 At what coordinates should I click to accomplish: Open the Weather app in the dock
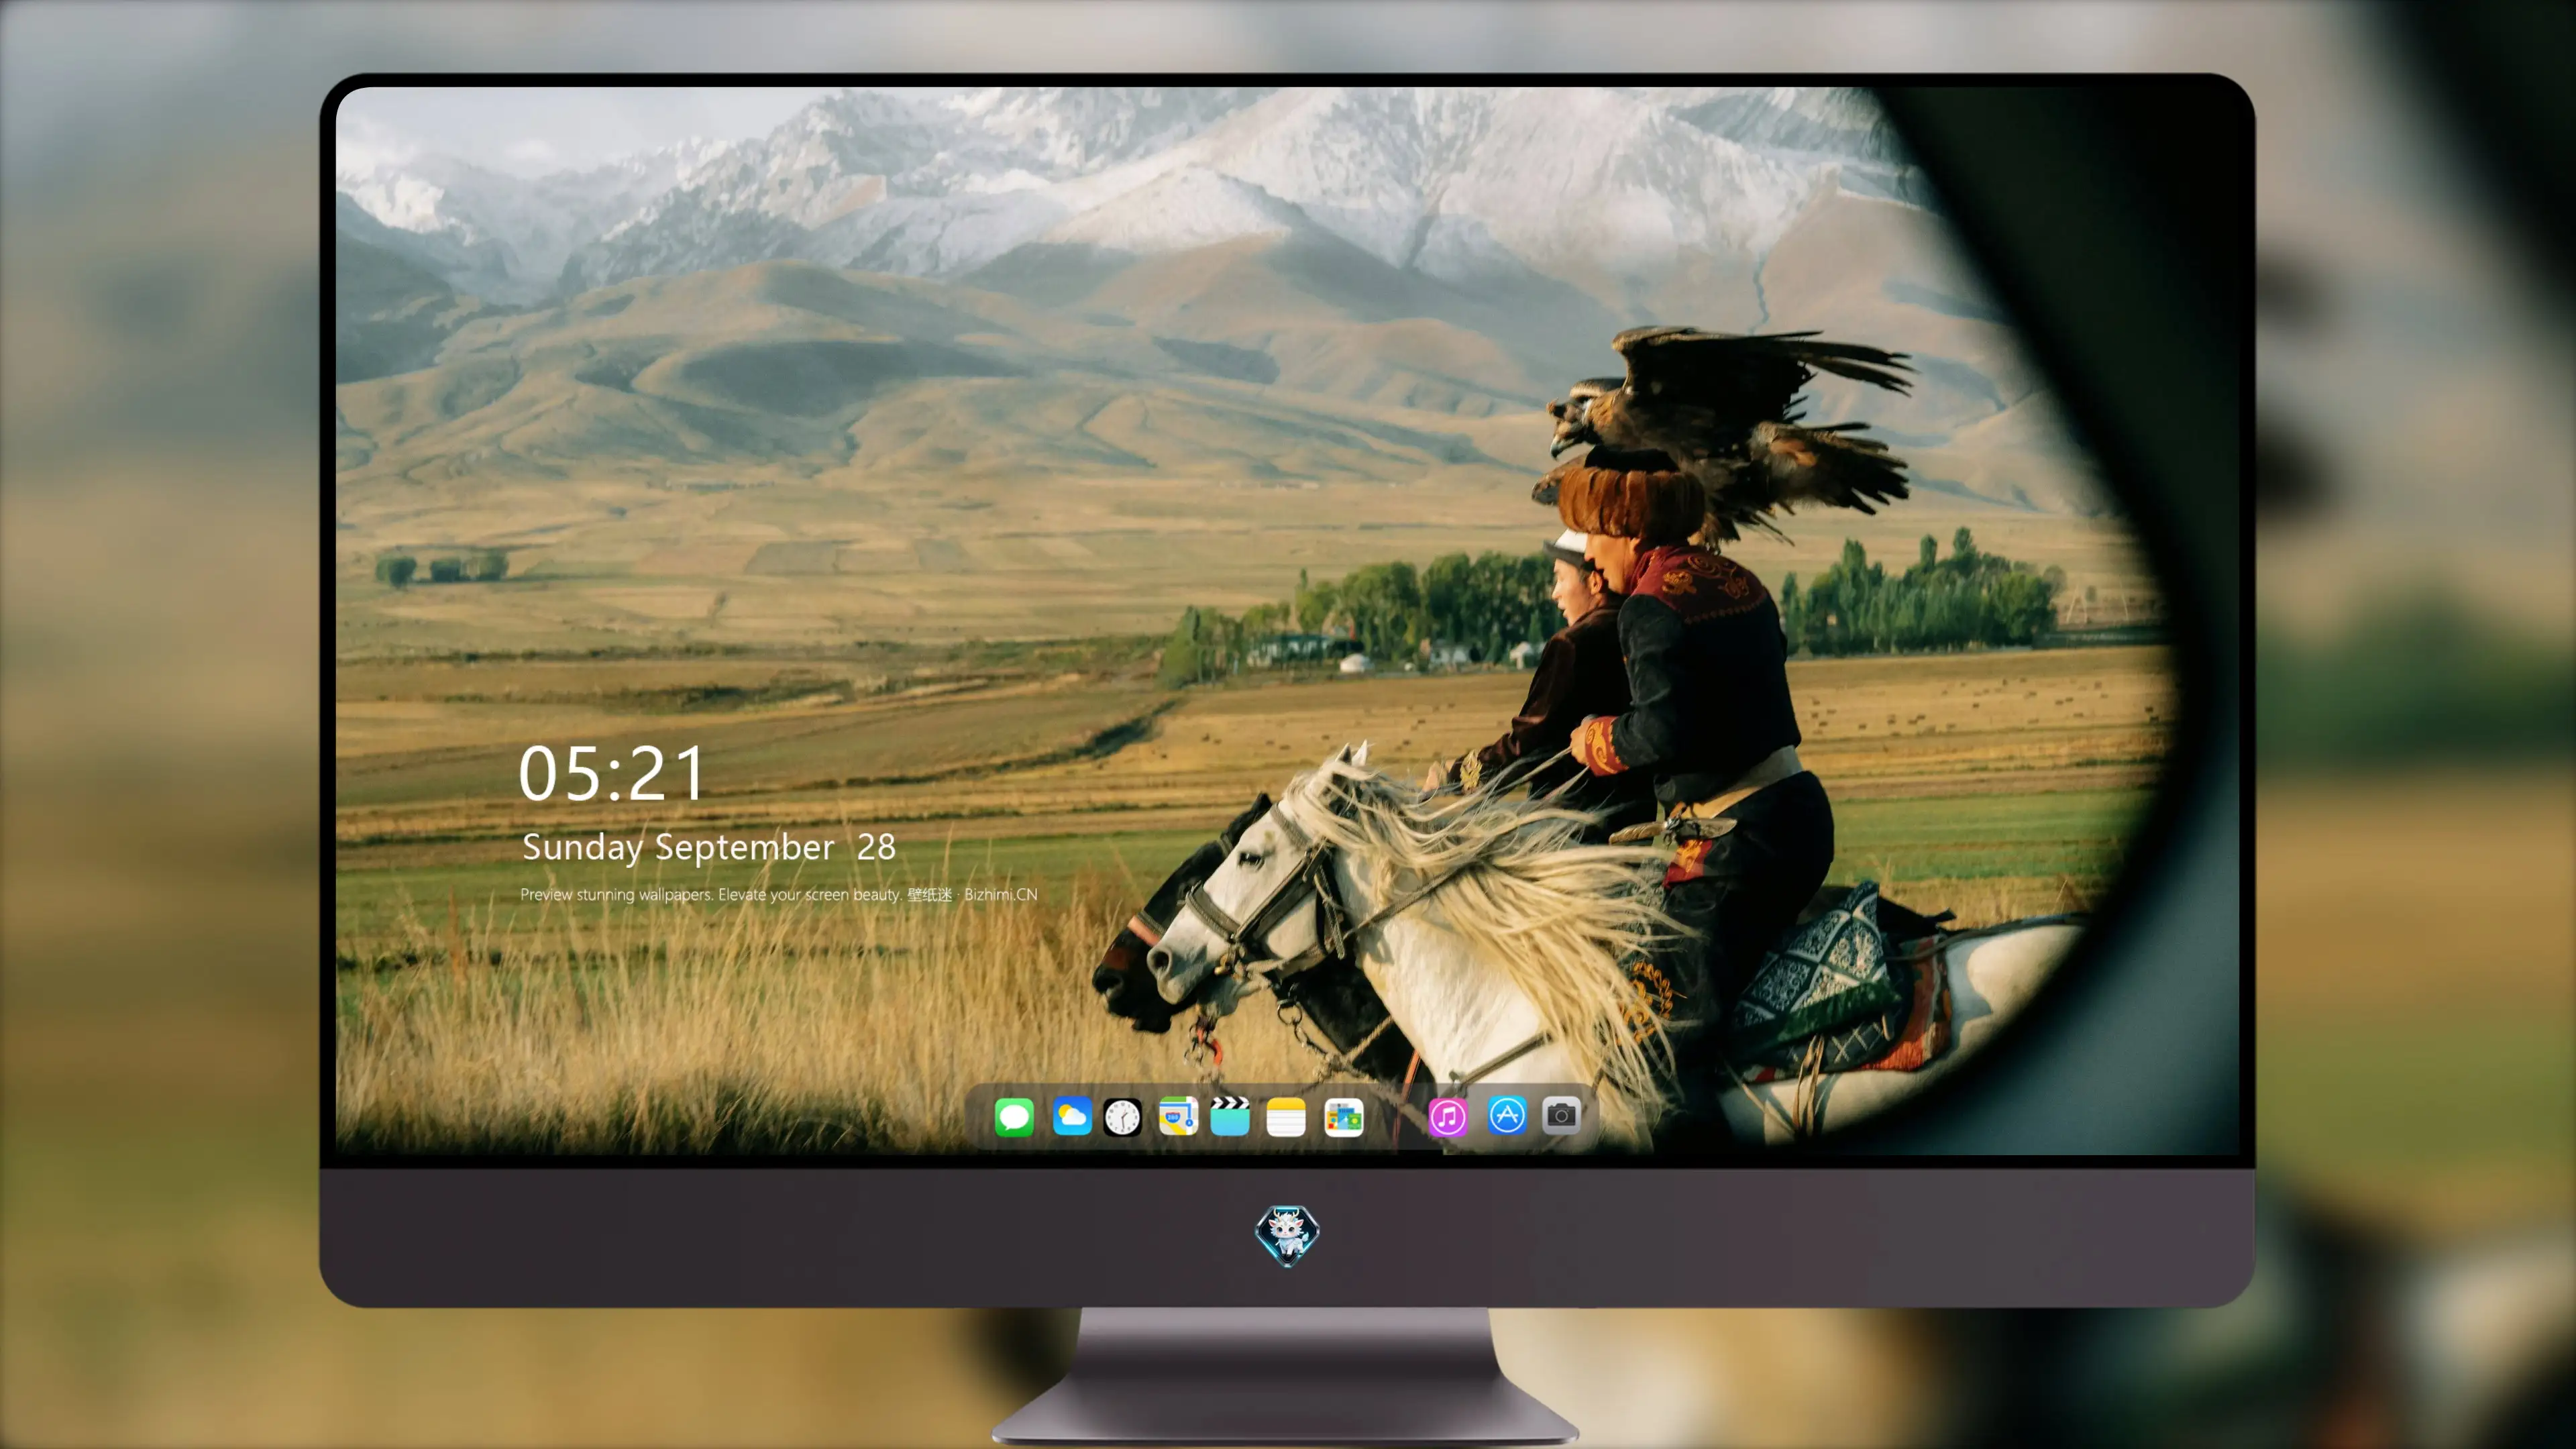tap(1072, 1116)
